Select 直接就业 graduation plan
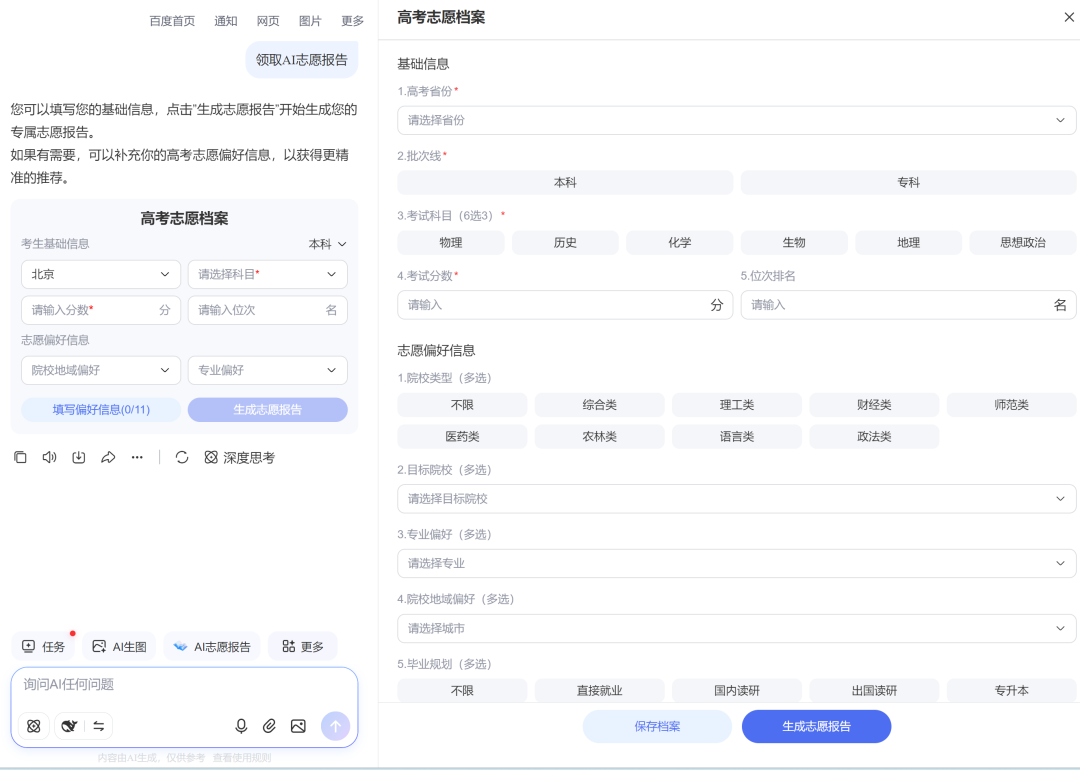 [x=599, y=690]
